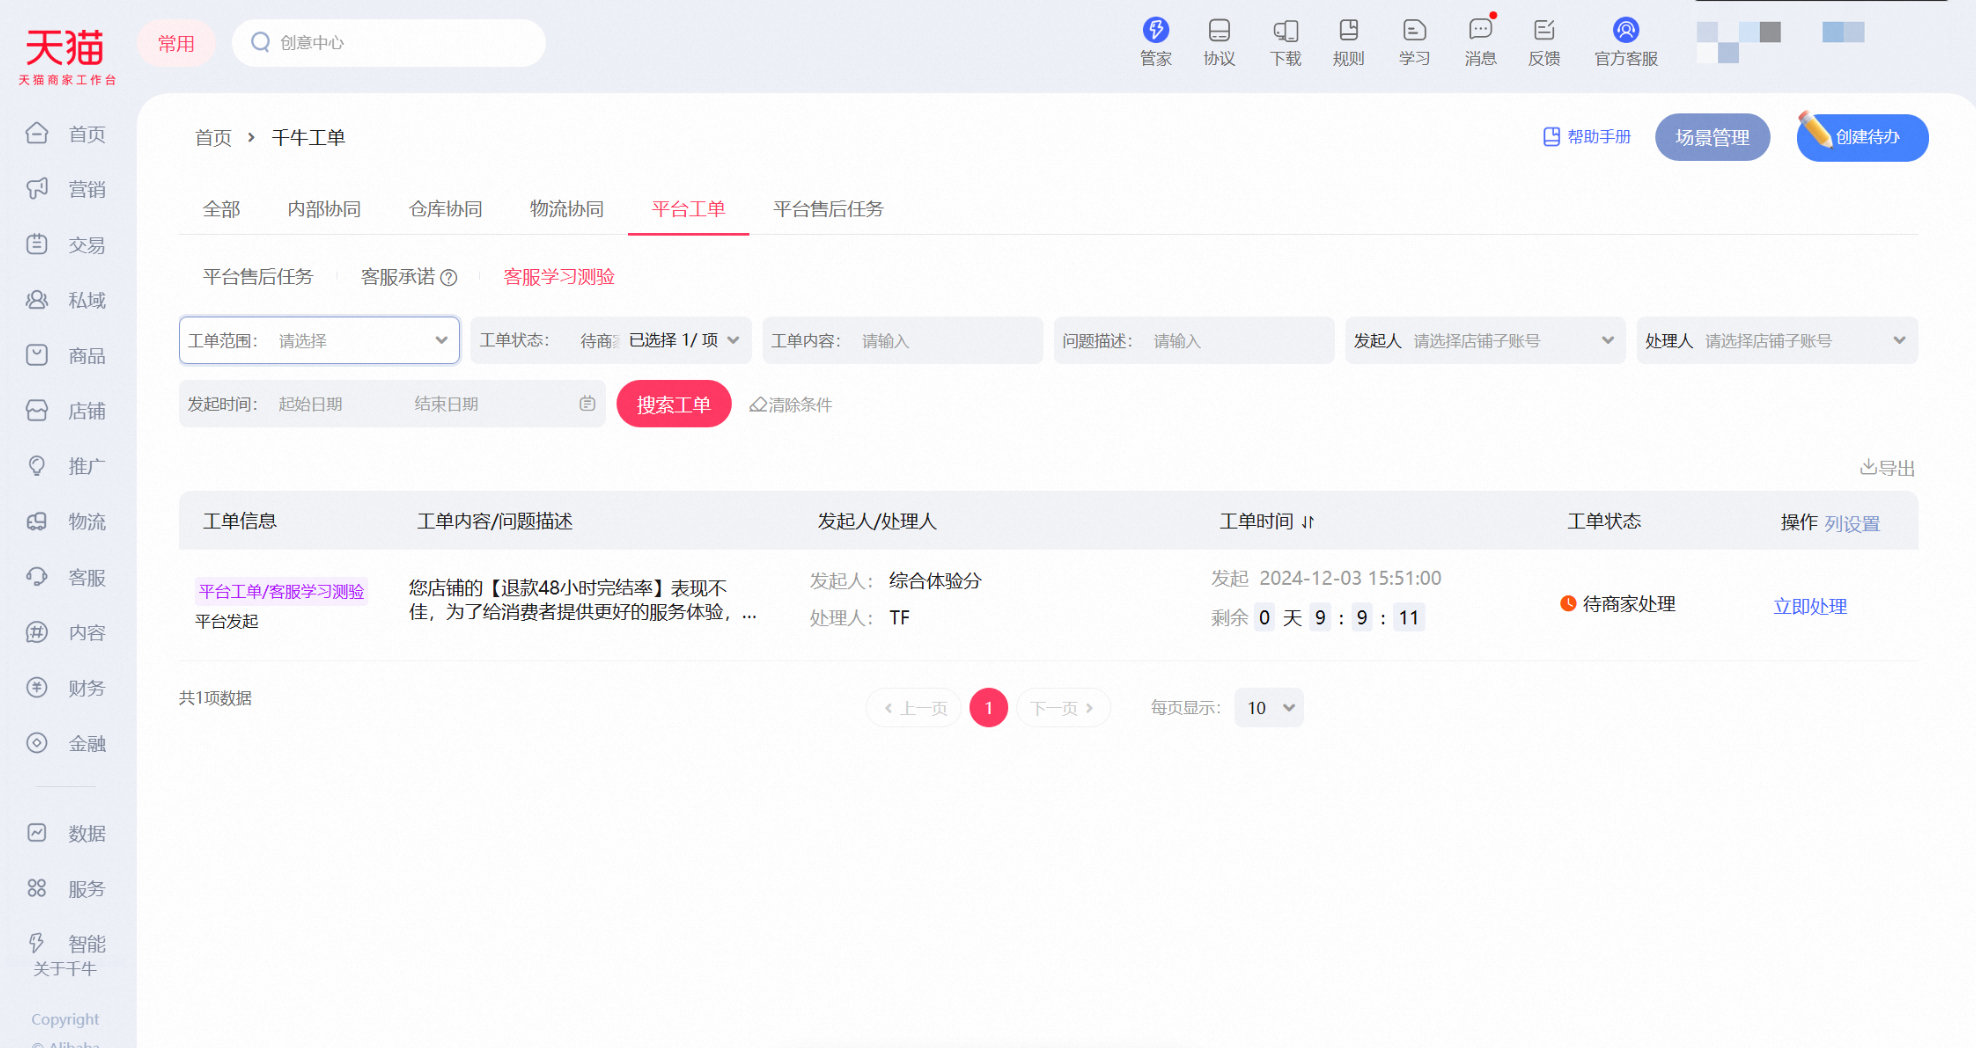
Task: Open 财务 in the sidebar
Action: 67,688
